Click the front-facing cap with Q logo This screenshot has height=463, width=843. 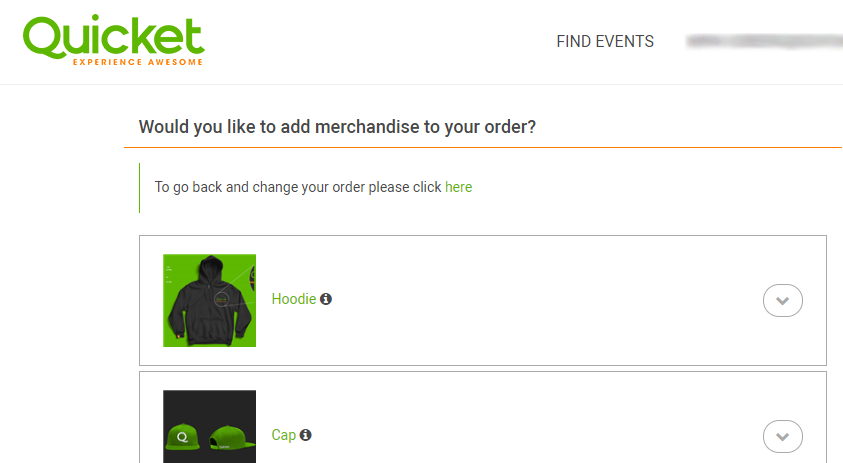[x=183, y=437]
